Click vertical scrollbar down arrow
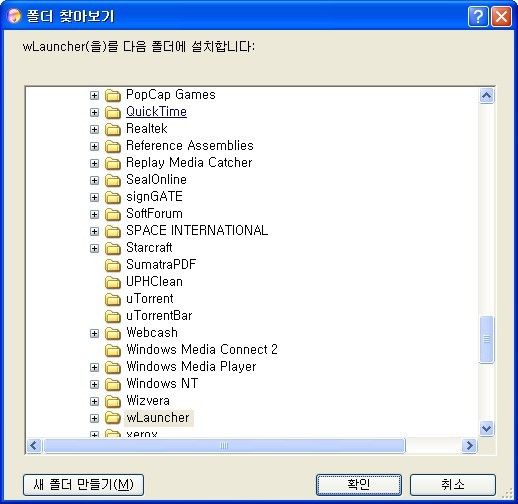 point(486,428)
